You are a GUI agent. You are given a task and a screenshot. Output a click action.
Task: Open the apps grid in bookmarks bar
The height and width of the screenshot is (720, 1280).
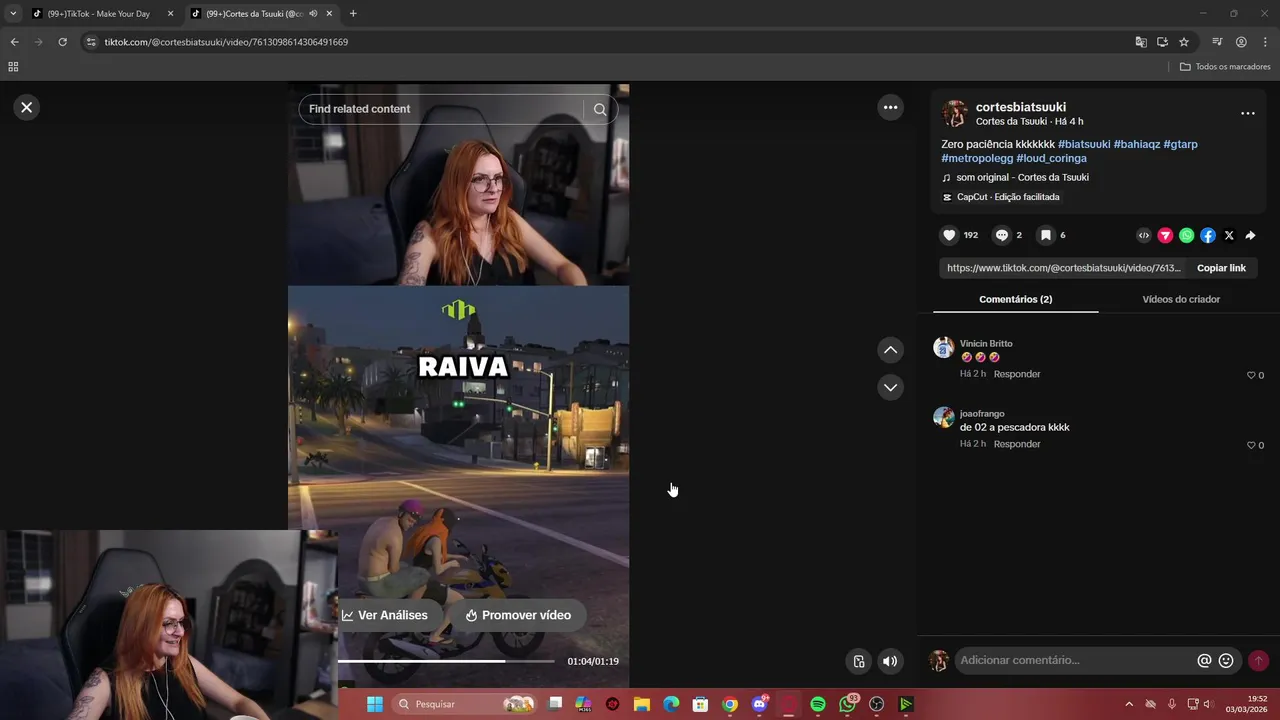[13, 67]
